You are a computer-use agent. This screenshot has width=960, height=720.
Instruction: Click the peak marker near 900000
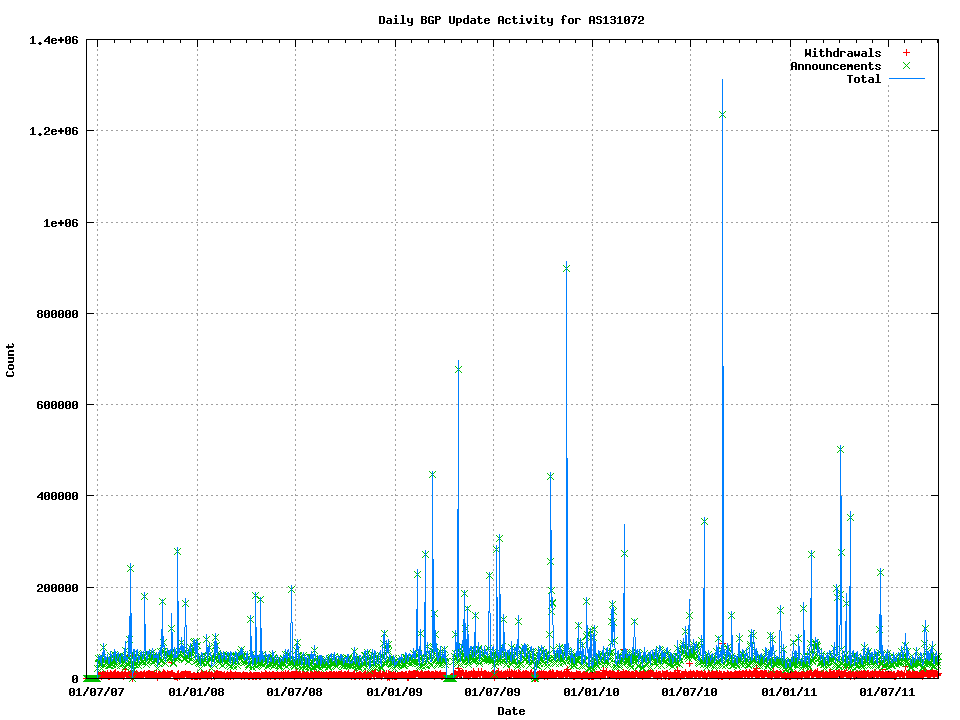point(566,267)
